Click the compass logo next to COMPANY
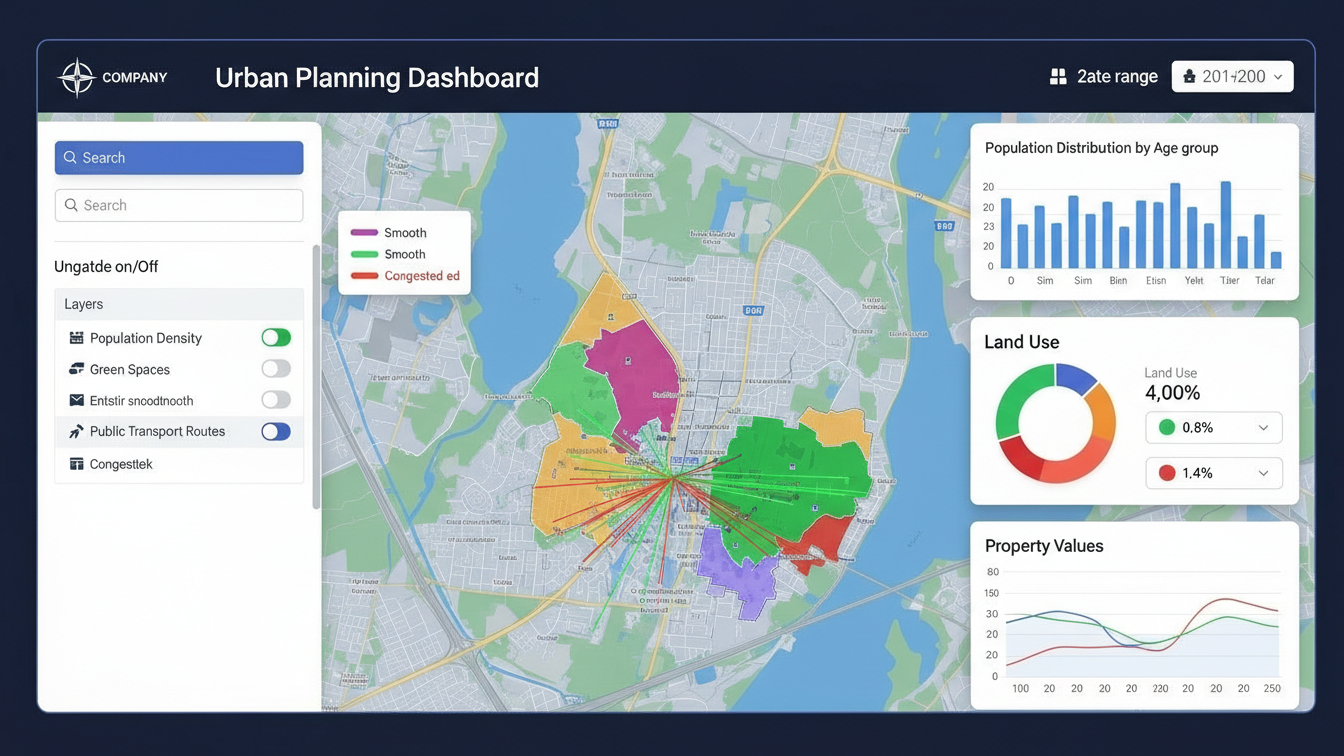Viewport: 1344px width, 756px height. pyautogui.click(x=77, y=76)
